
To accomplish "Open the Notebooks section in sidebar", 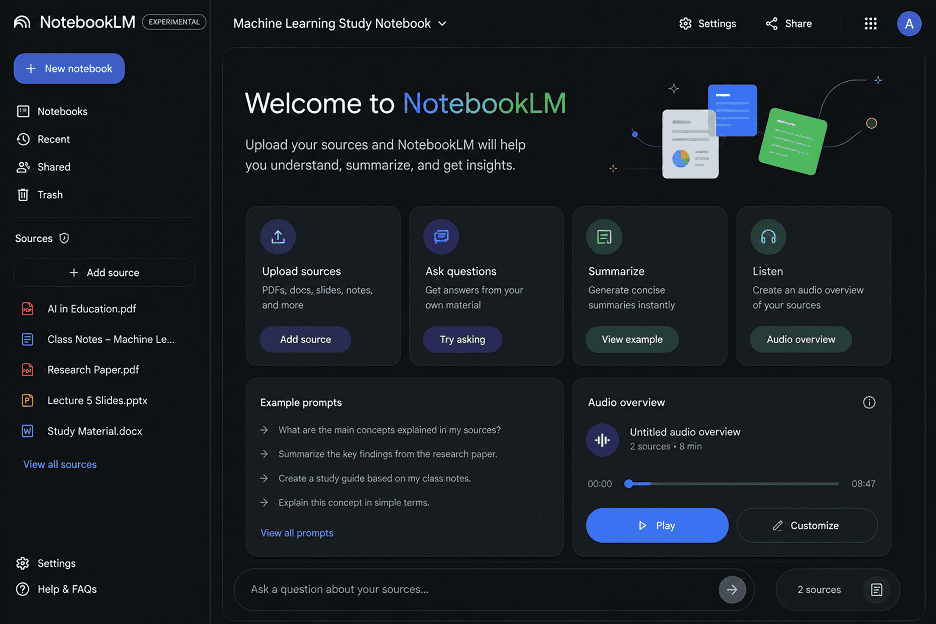I will tap(53, 111).
